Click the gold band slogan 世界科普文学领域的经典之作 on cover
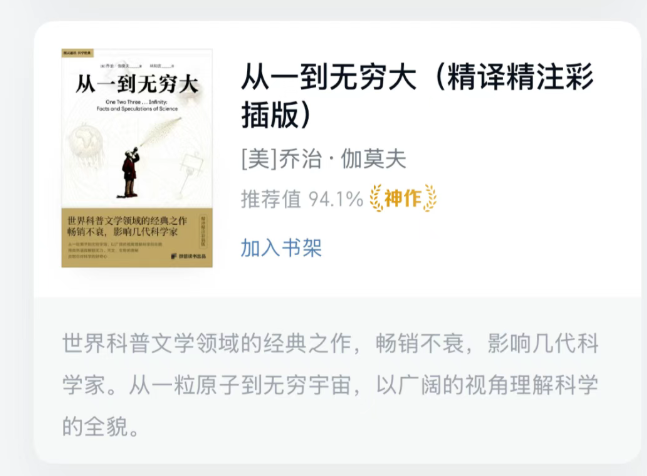Image resolution: width=647 pixels, height=476 pixels. [x=128, y=221]
